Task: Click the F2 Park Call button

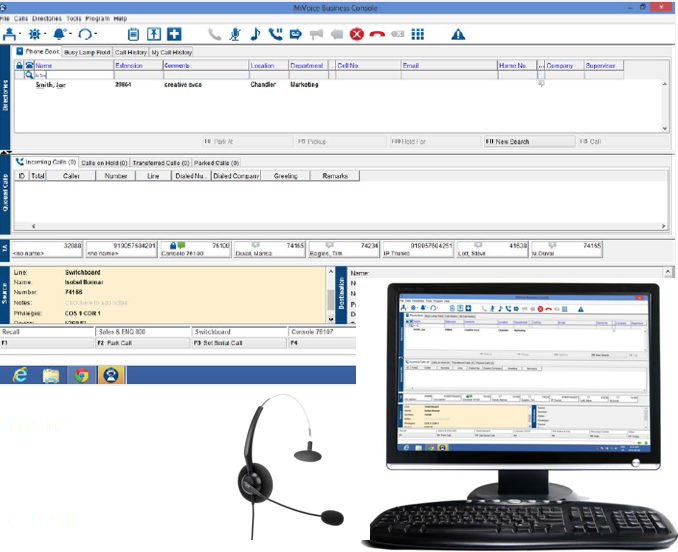Action: tap(143, 343)
